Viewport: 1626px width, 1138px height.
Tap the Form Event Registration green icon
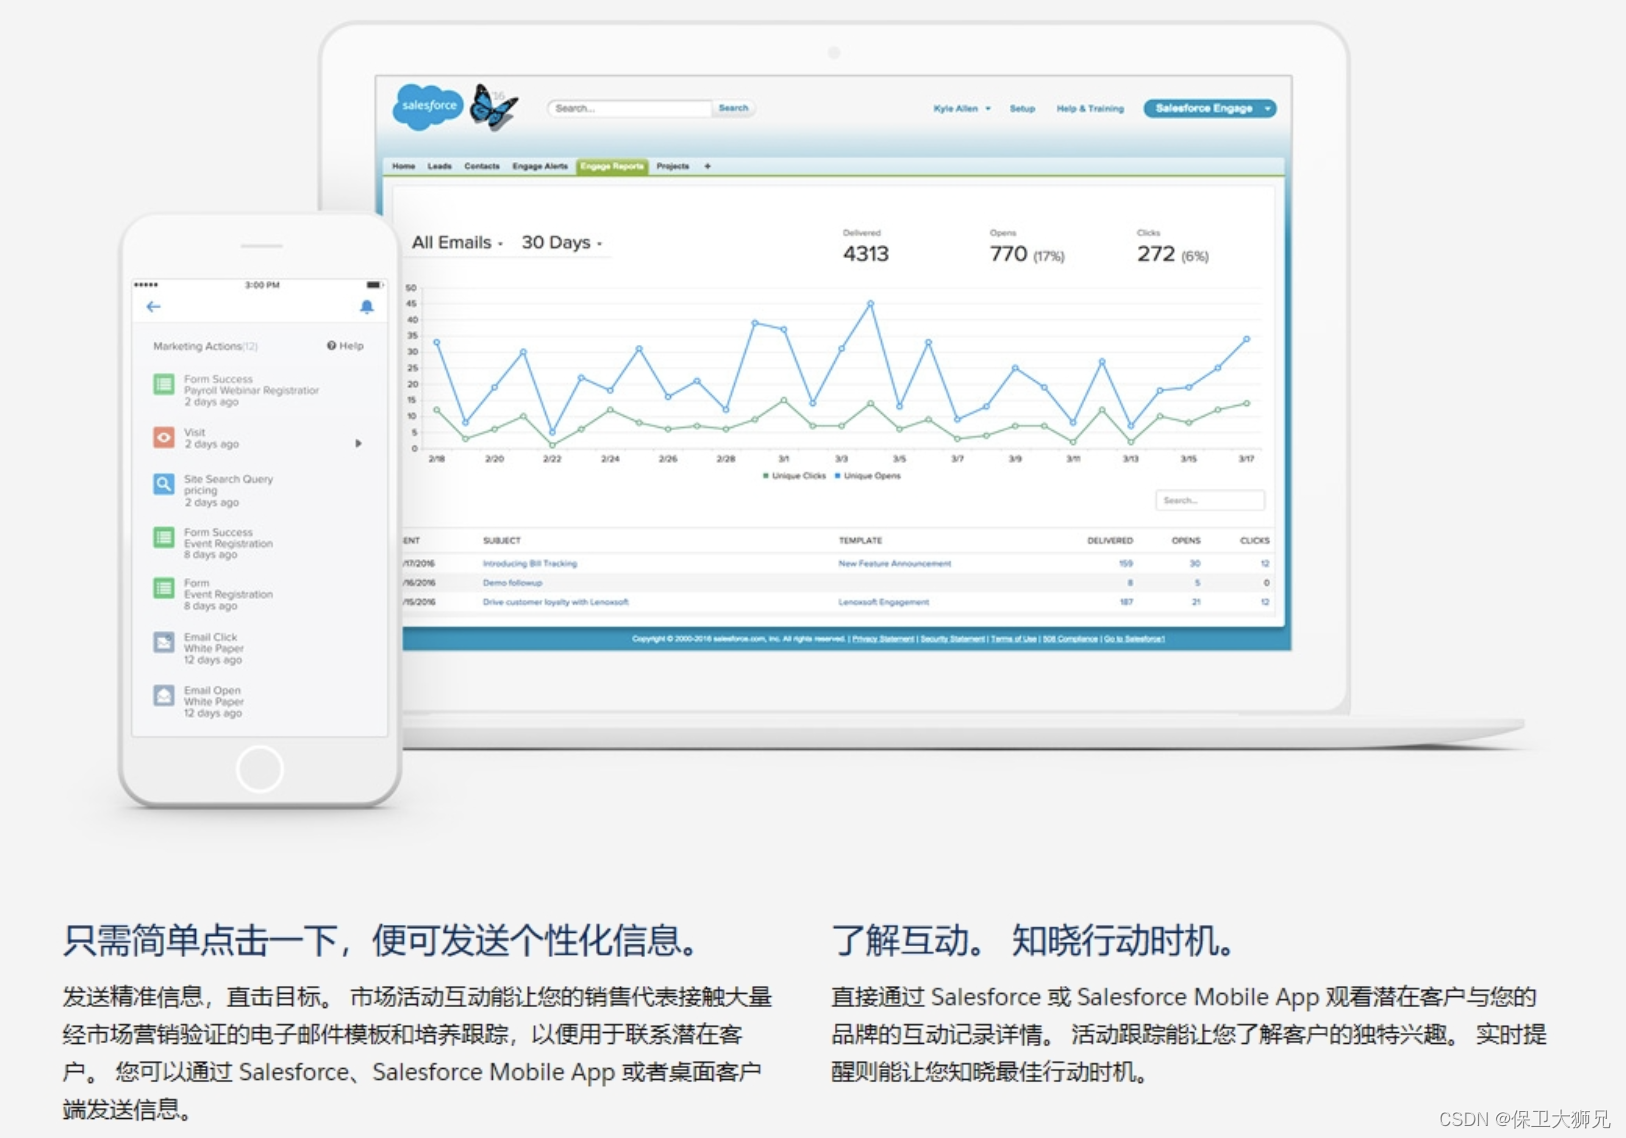coord(164,588)
